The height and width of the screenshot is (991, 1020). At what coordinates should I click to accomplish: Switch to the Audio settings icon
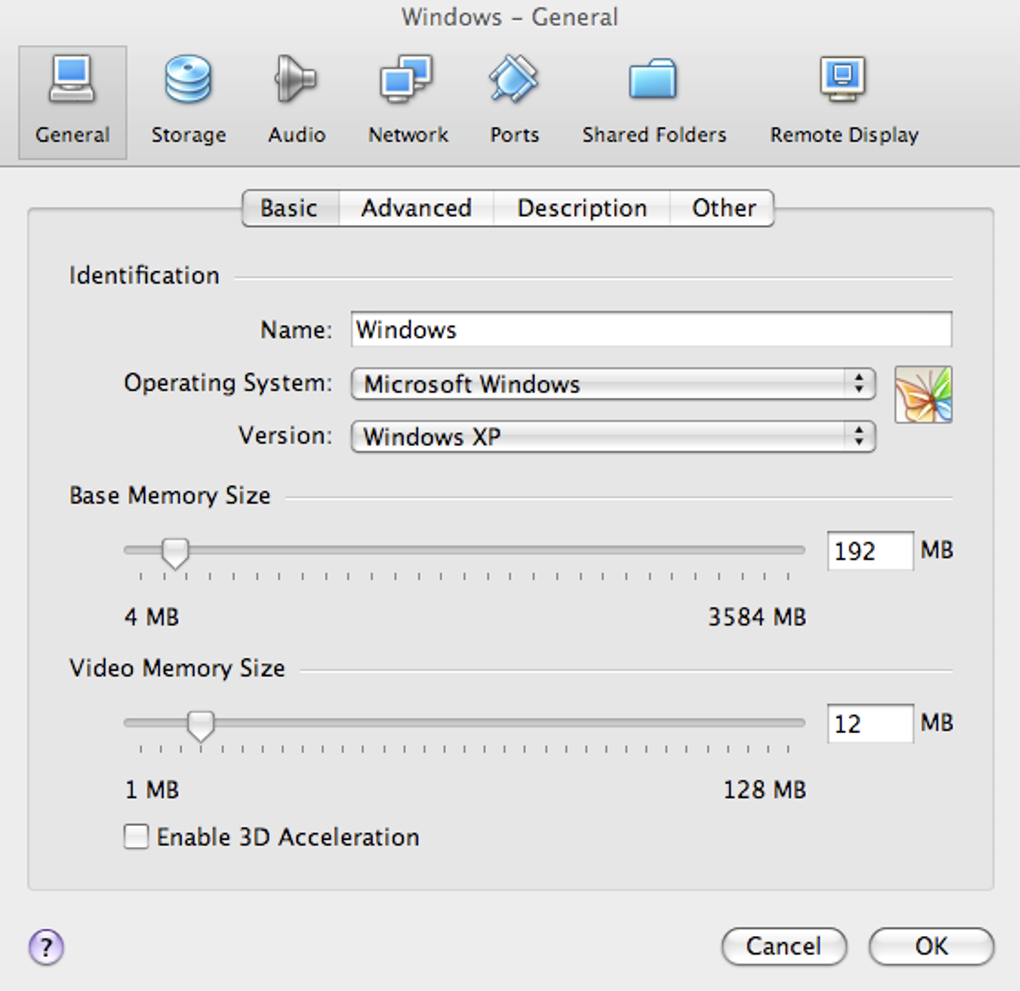tap(296, 102)
